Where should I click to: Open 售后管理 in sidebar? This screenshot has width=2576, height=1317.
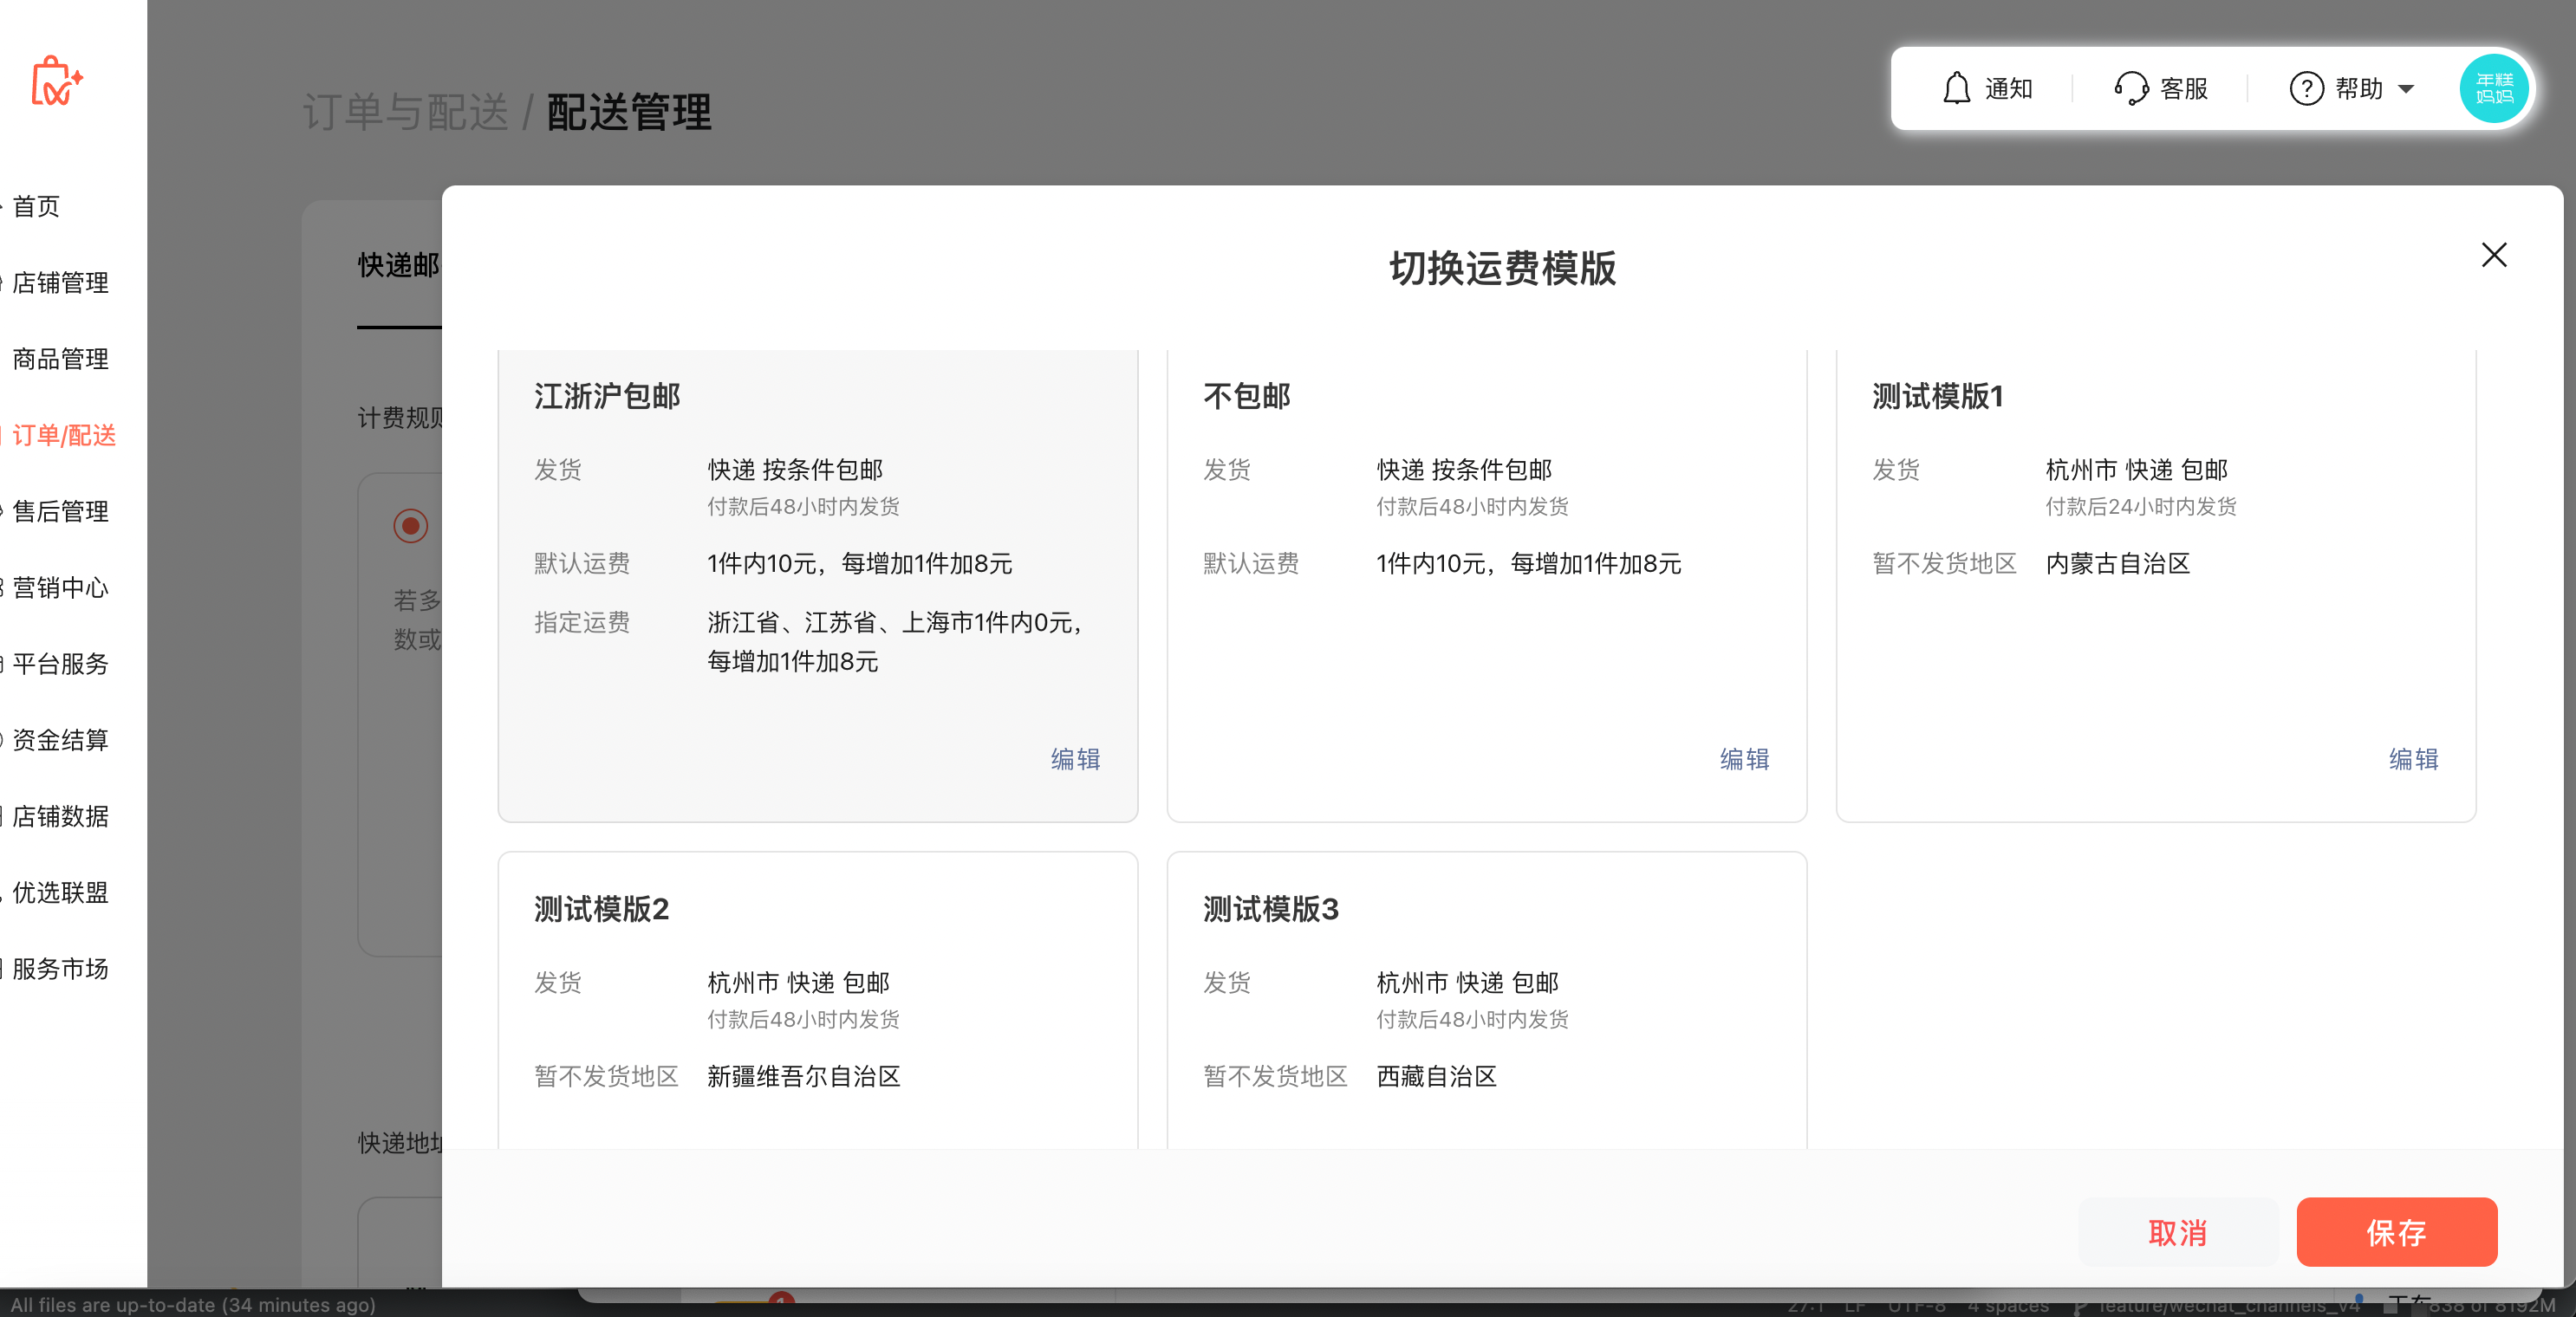coord(60,511)
